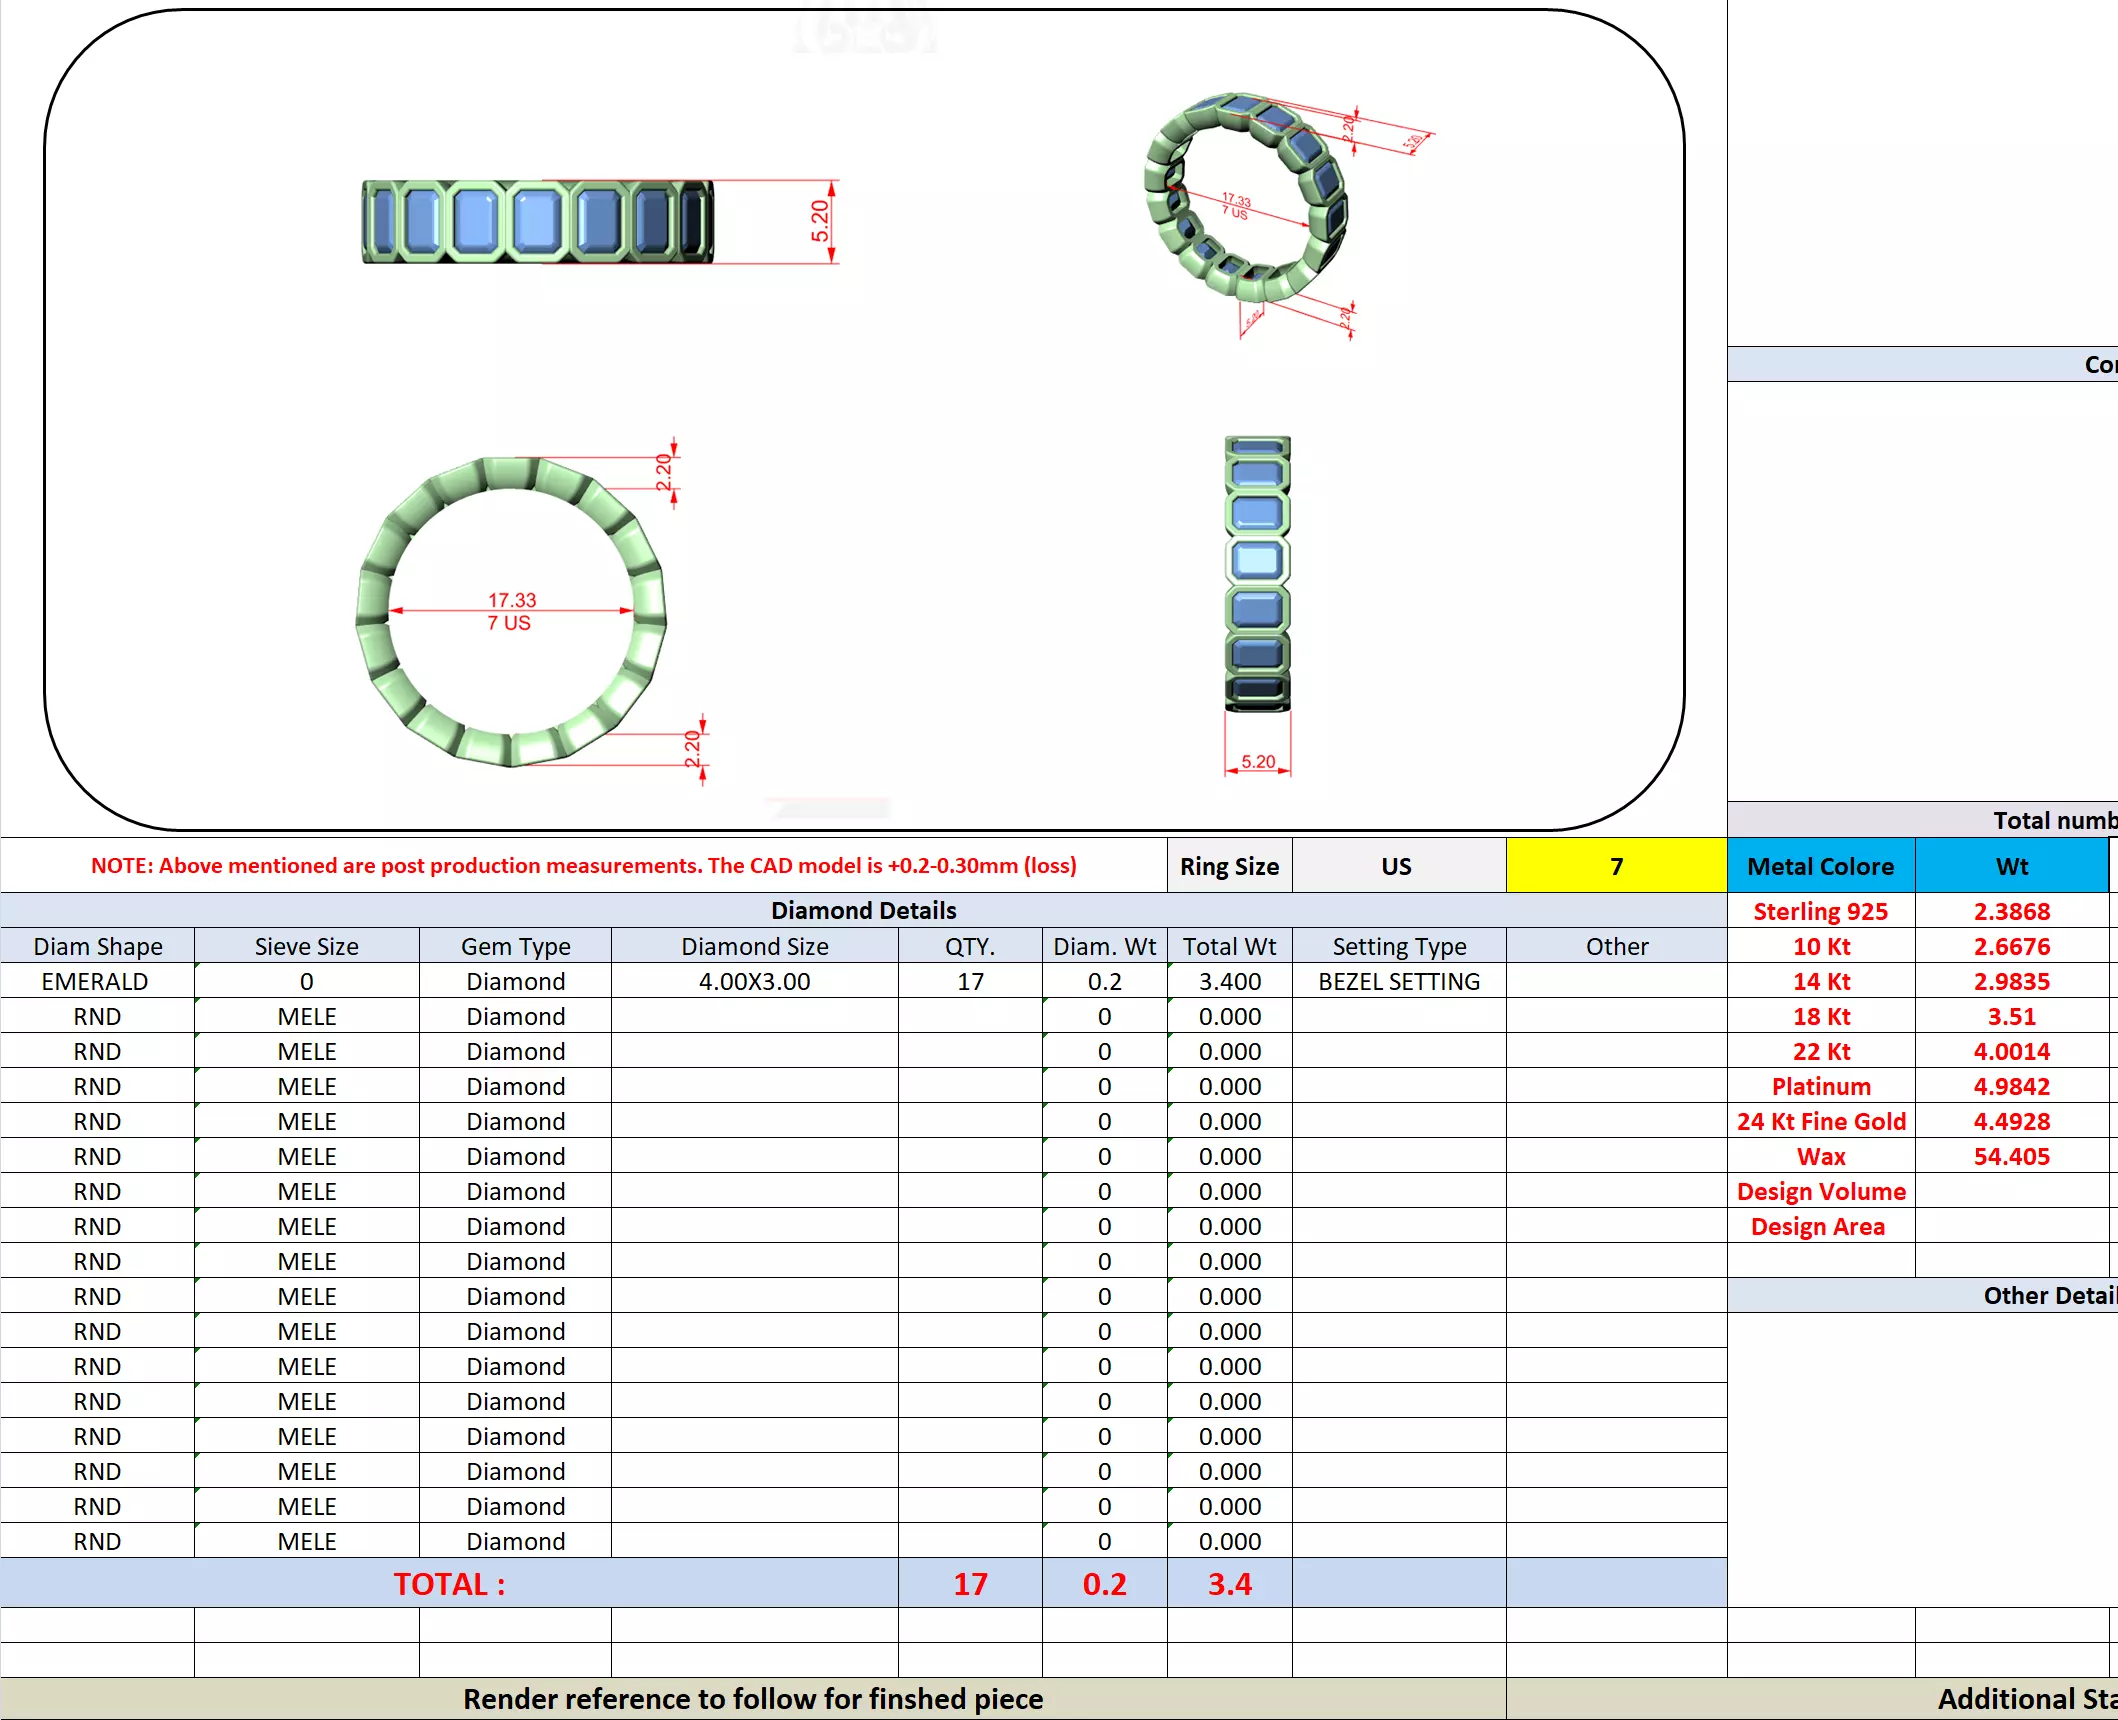The height and width of the screenshot is (1720, 2118).
Task: Select the Design Volume label cell
Action: pos(1820,1191)
